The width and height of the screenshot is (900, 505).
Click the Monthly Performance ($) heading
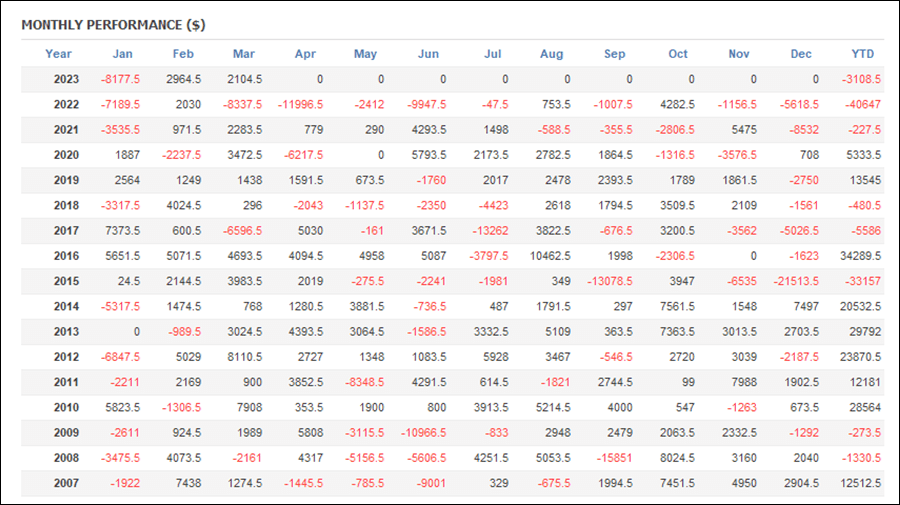[113, 25]
